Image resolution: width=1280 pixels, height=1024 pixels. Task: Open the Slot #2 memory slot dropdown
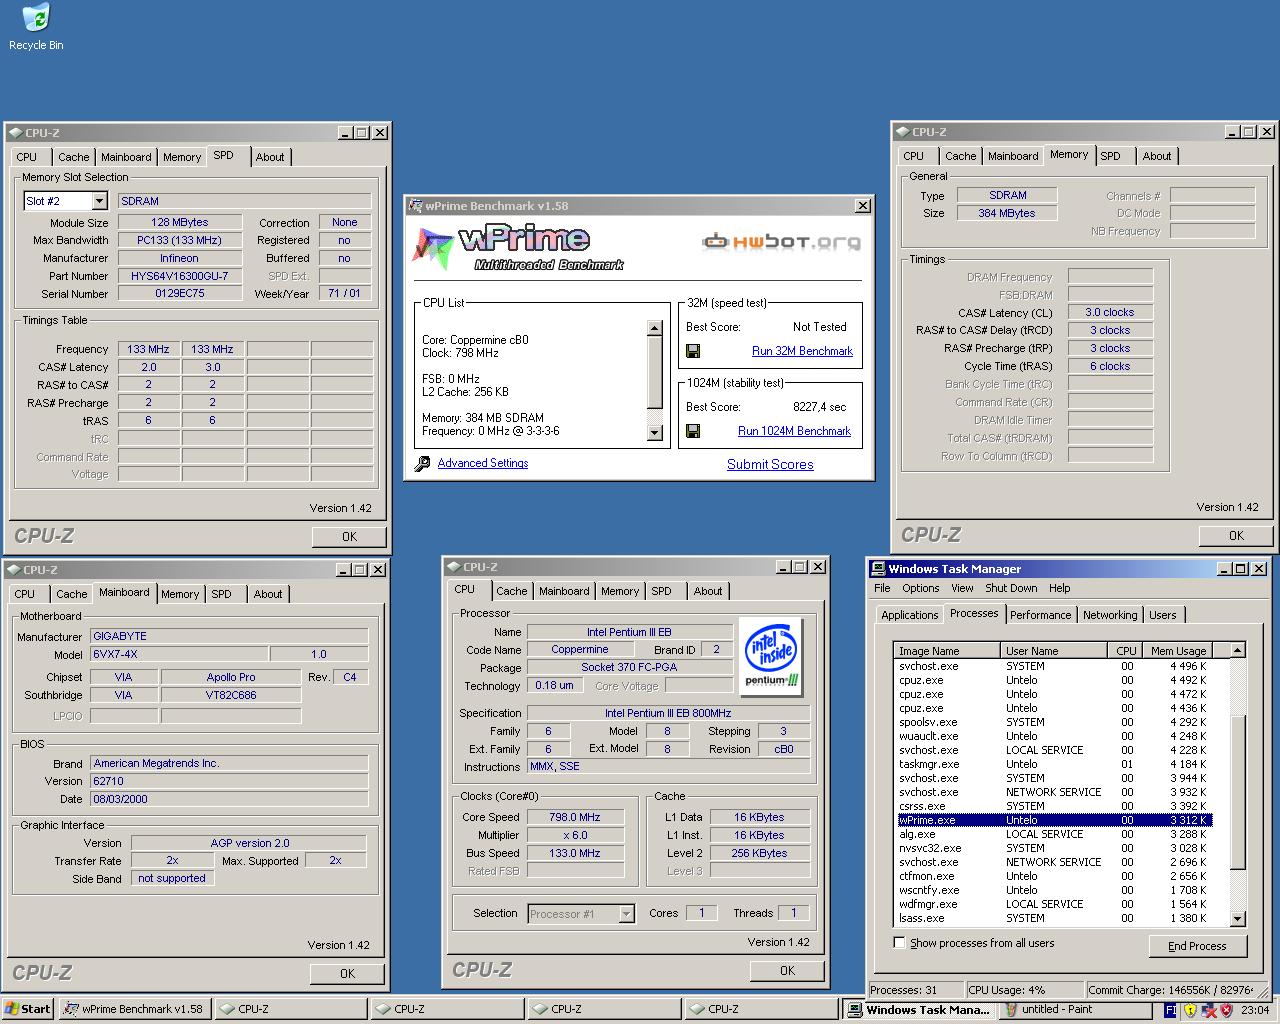tap(98, 201)
